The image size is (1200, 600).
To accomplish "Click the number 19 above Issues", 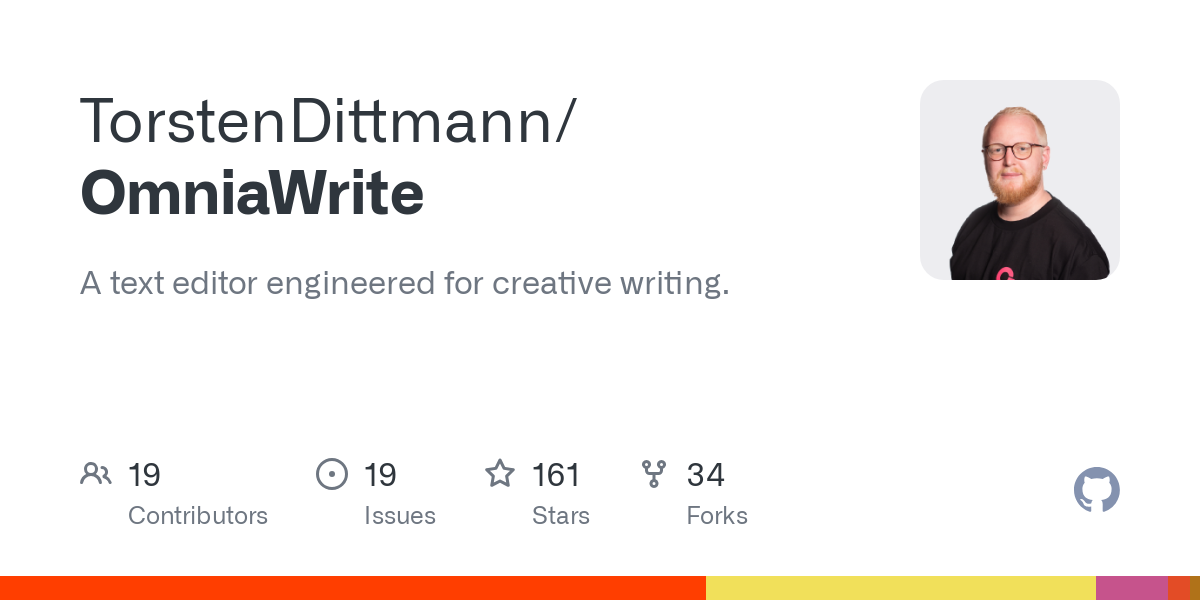I will tap(380, 474).
